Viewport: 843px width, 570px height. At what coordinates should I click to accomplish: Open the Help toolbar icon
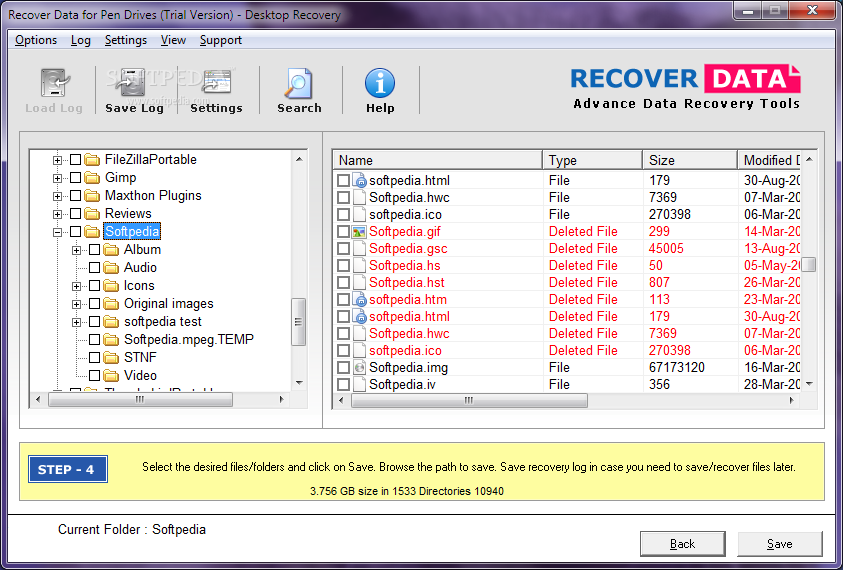[380, 83]
